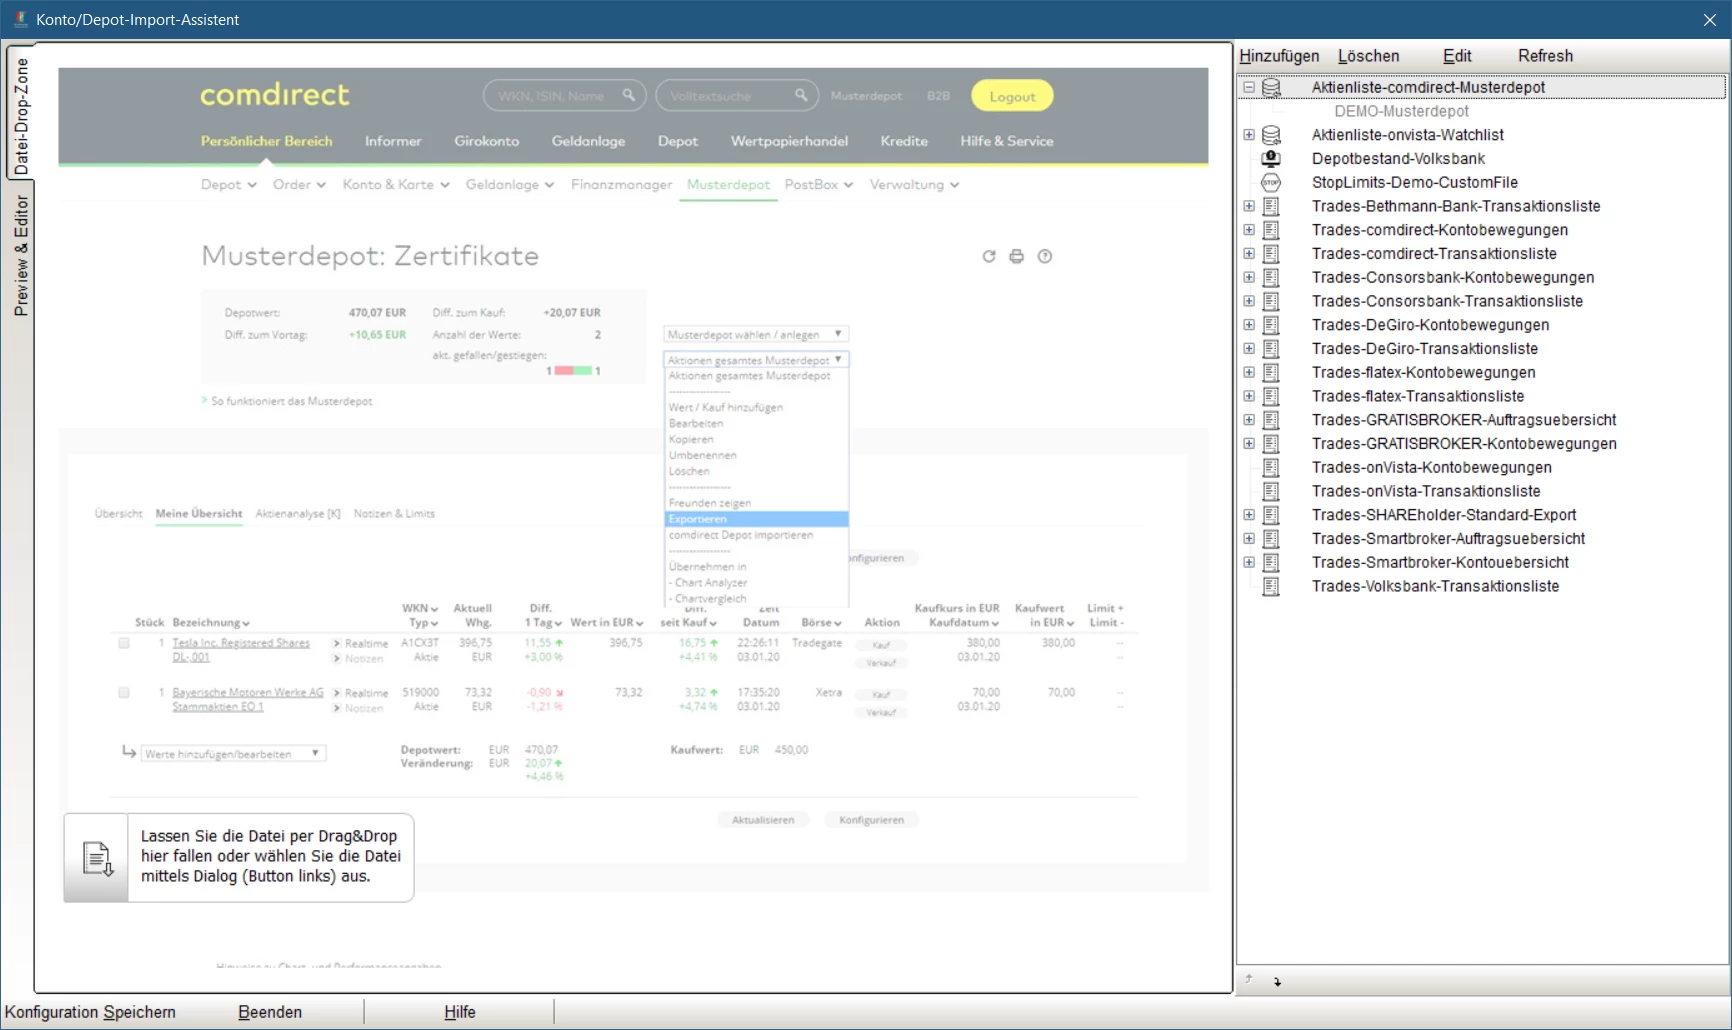Click the list icon of Trades-SHAREholder-Standard-Export
This screenshot has height=1030, width=1732.
(1271, 515)
